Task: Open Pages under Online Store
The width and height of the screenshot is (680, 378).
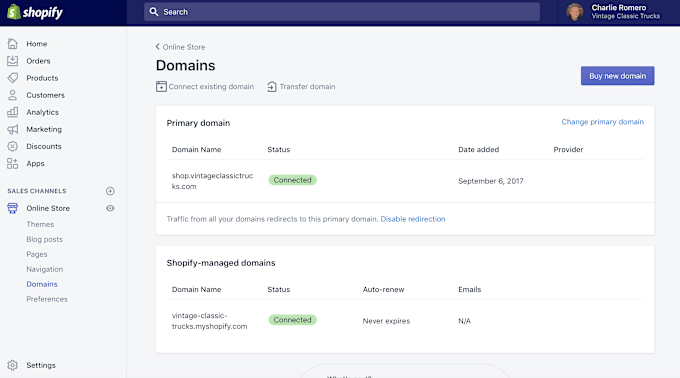Action: pyautogui.click(x=36, y=254)
